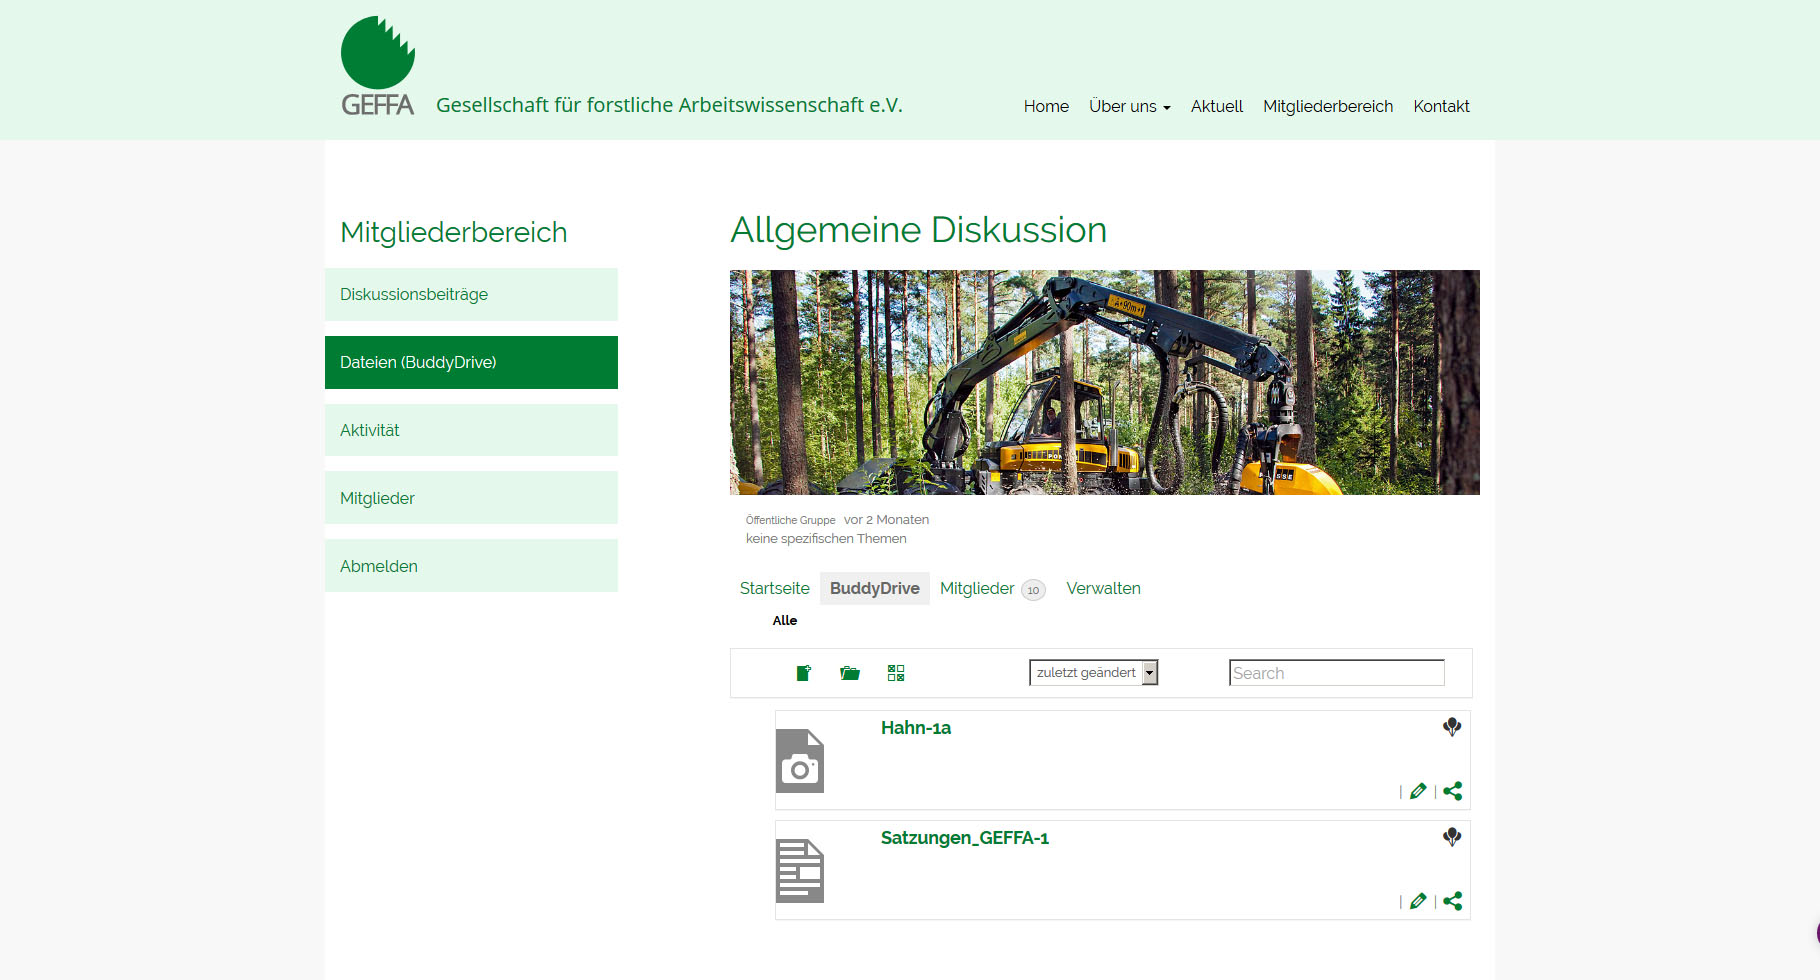Share the Satzungen_GEFFA-1 file
Viewport: 1820px width, 980px height.
(1453, 901)
